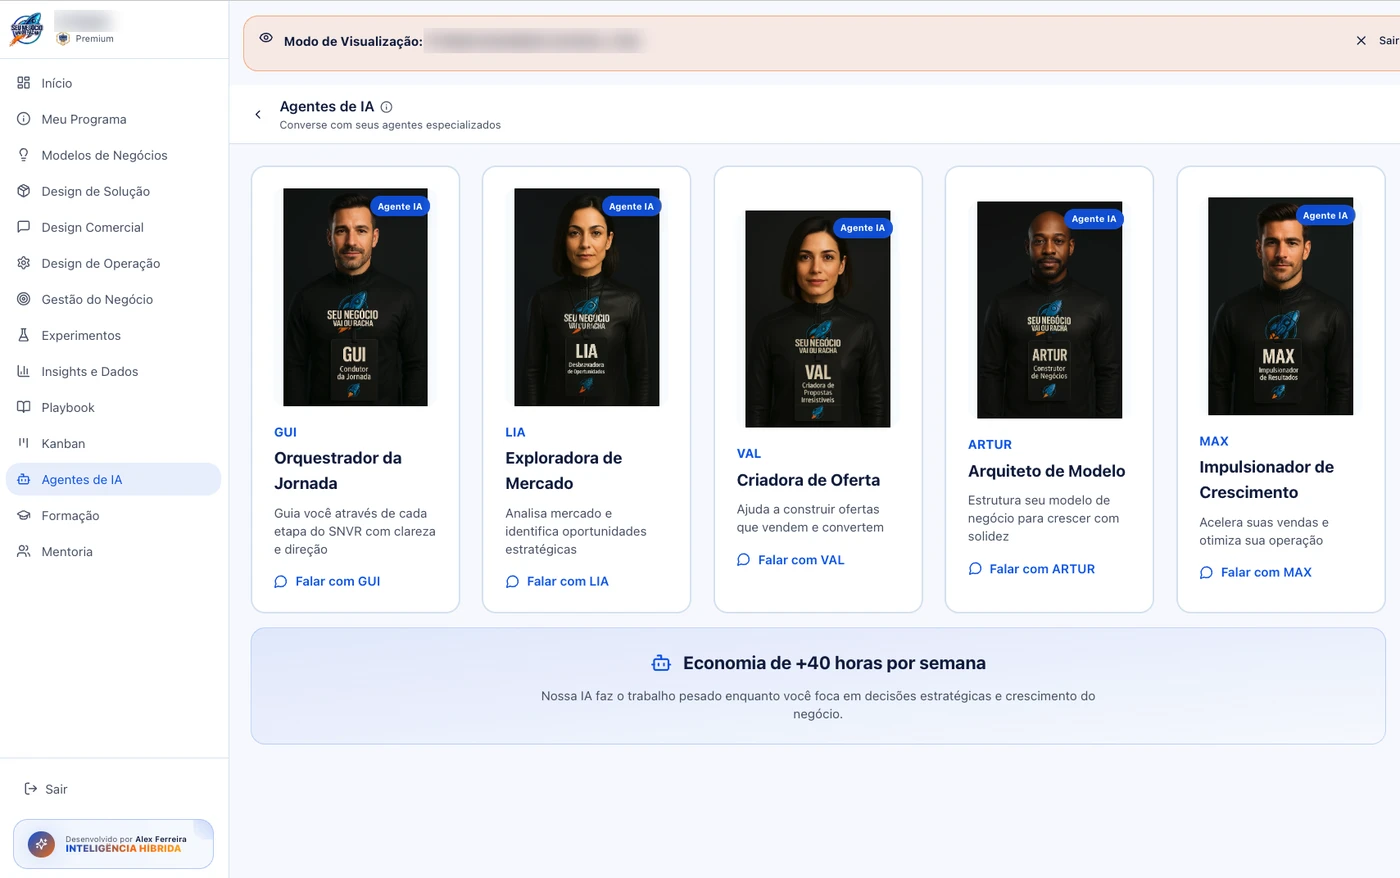Open the Início menu item
1400x878 pixels.
click(x=113, y=83)
